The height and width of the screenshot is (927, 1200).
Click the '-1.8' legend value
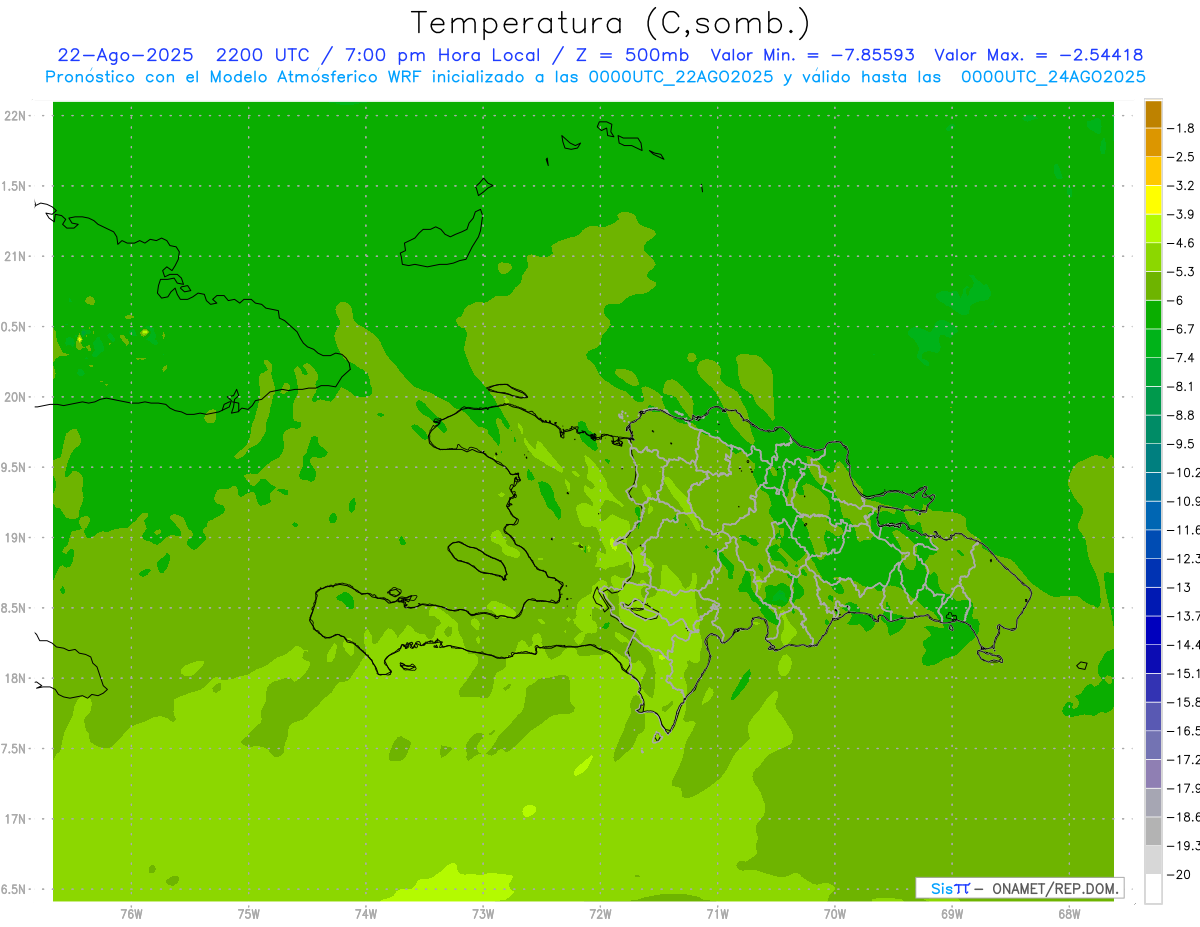1181,128
